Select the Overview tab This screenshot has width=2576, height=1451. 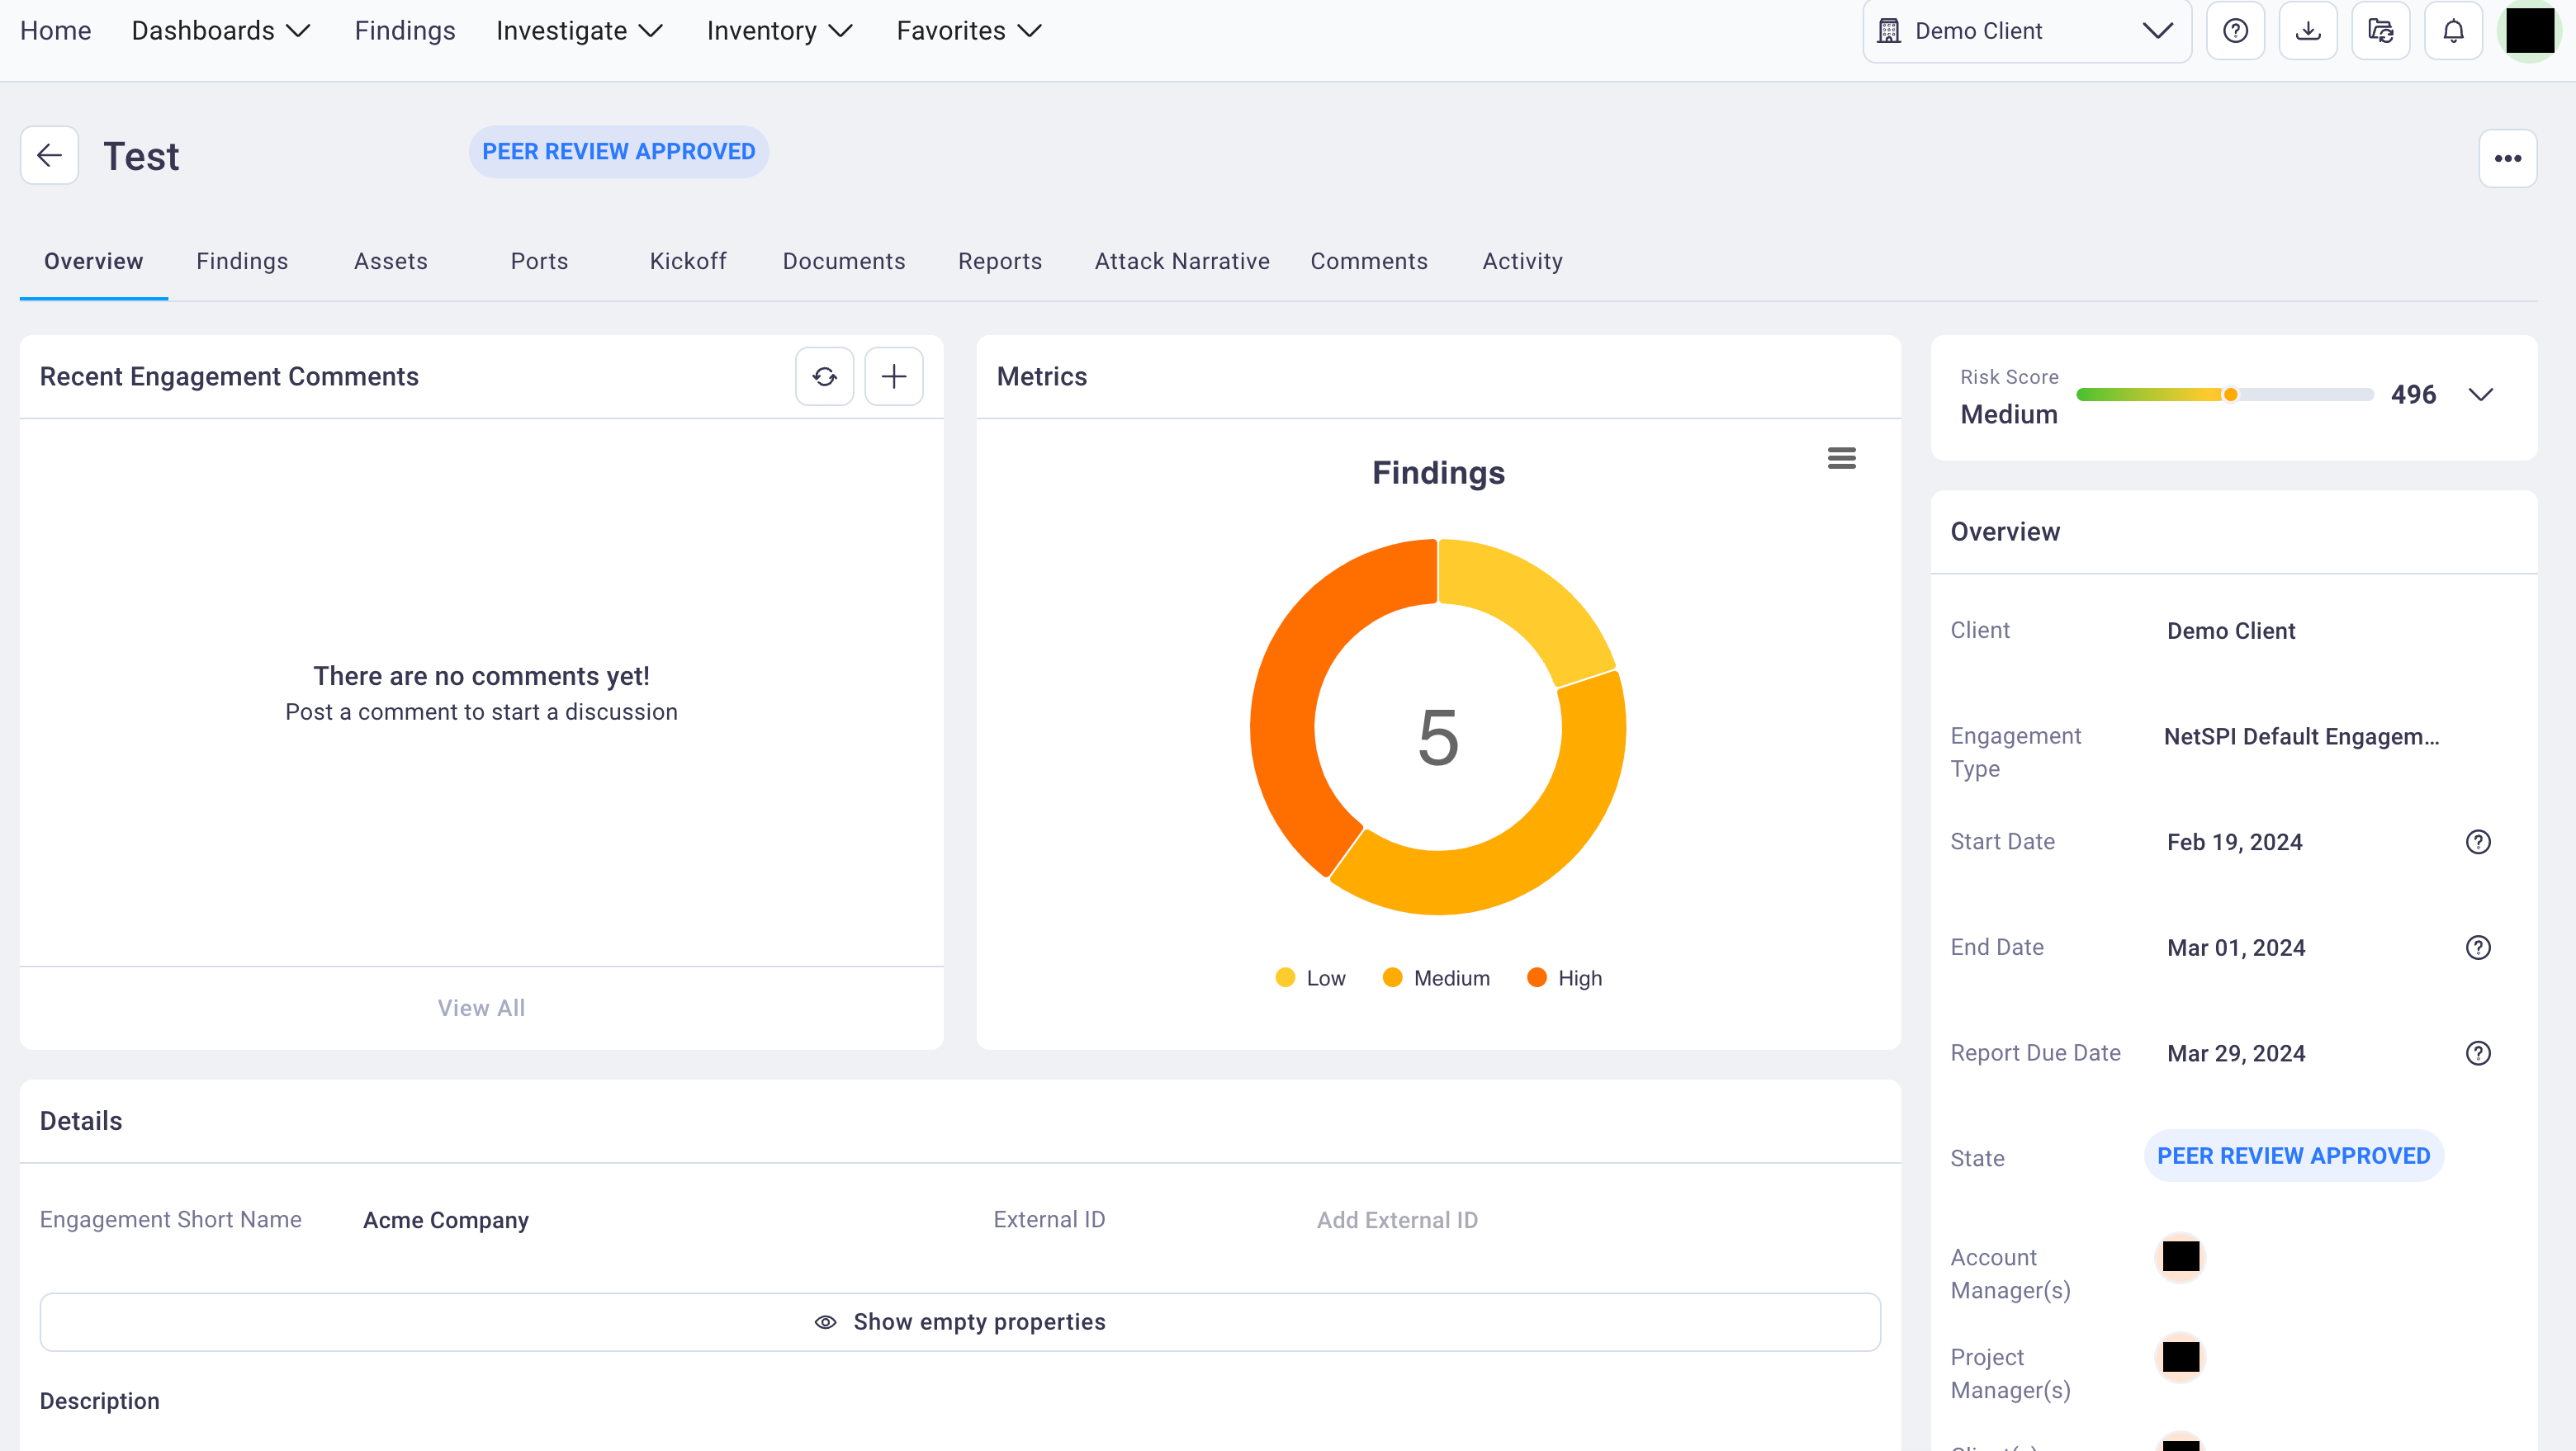(93, 261)
